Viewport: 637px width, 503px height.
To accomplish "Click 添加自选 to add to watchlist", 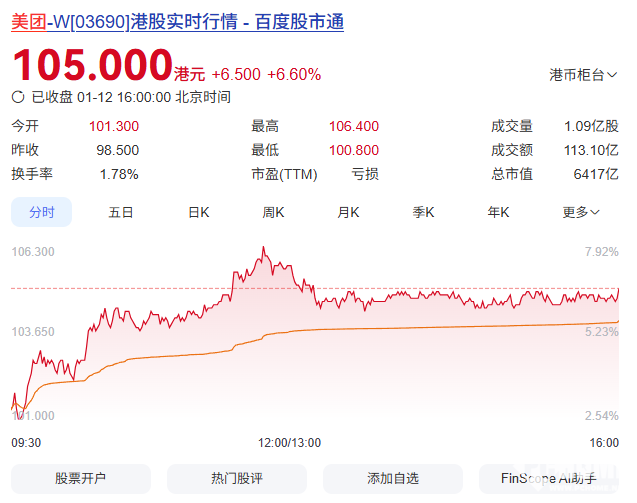I will [393, 478].
